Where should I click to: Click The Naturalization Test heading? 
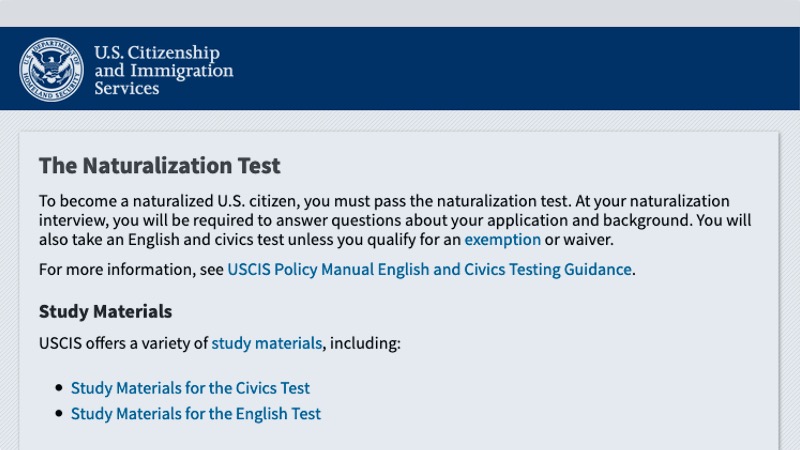160,165
